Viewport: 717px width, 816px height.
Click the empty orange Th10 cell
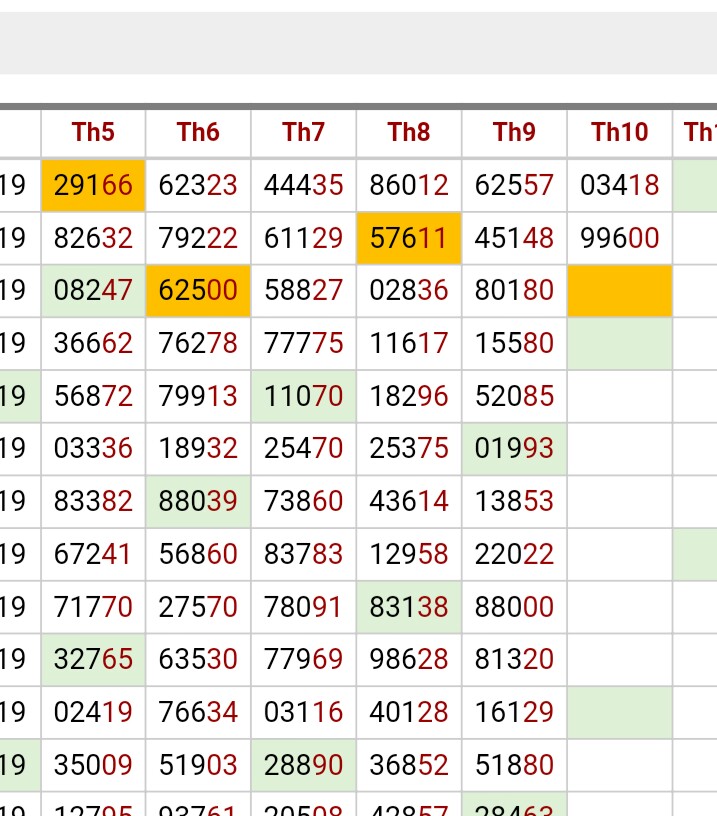point(619,291)
